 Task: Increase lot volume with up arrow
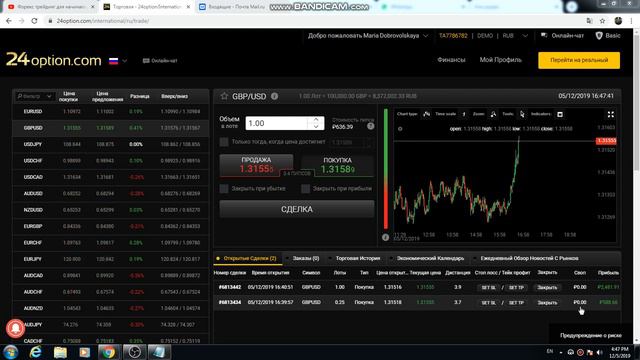click(x=316, y=120)
